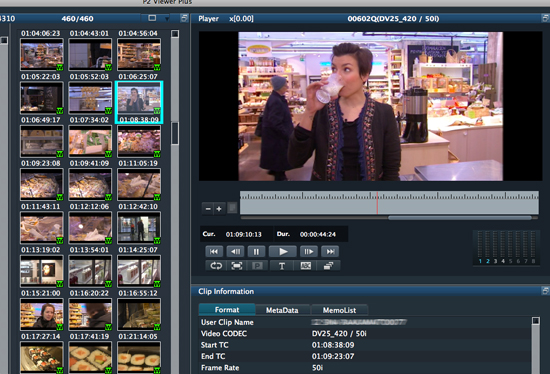
Task: Maximize the Clip Information panel
Action: tap(545, 290)
